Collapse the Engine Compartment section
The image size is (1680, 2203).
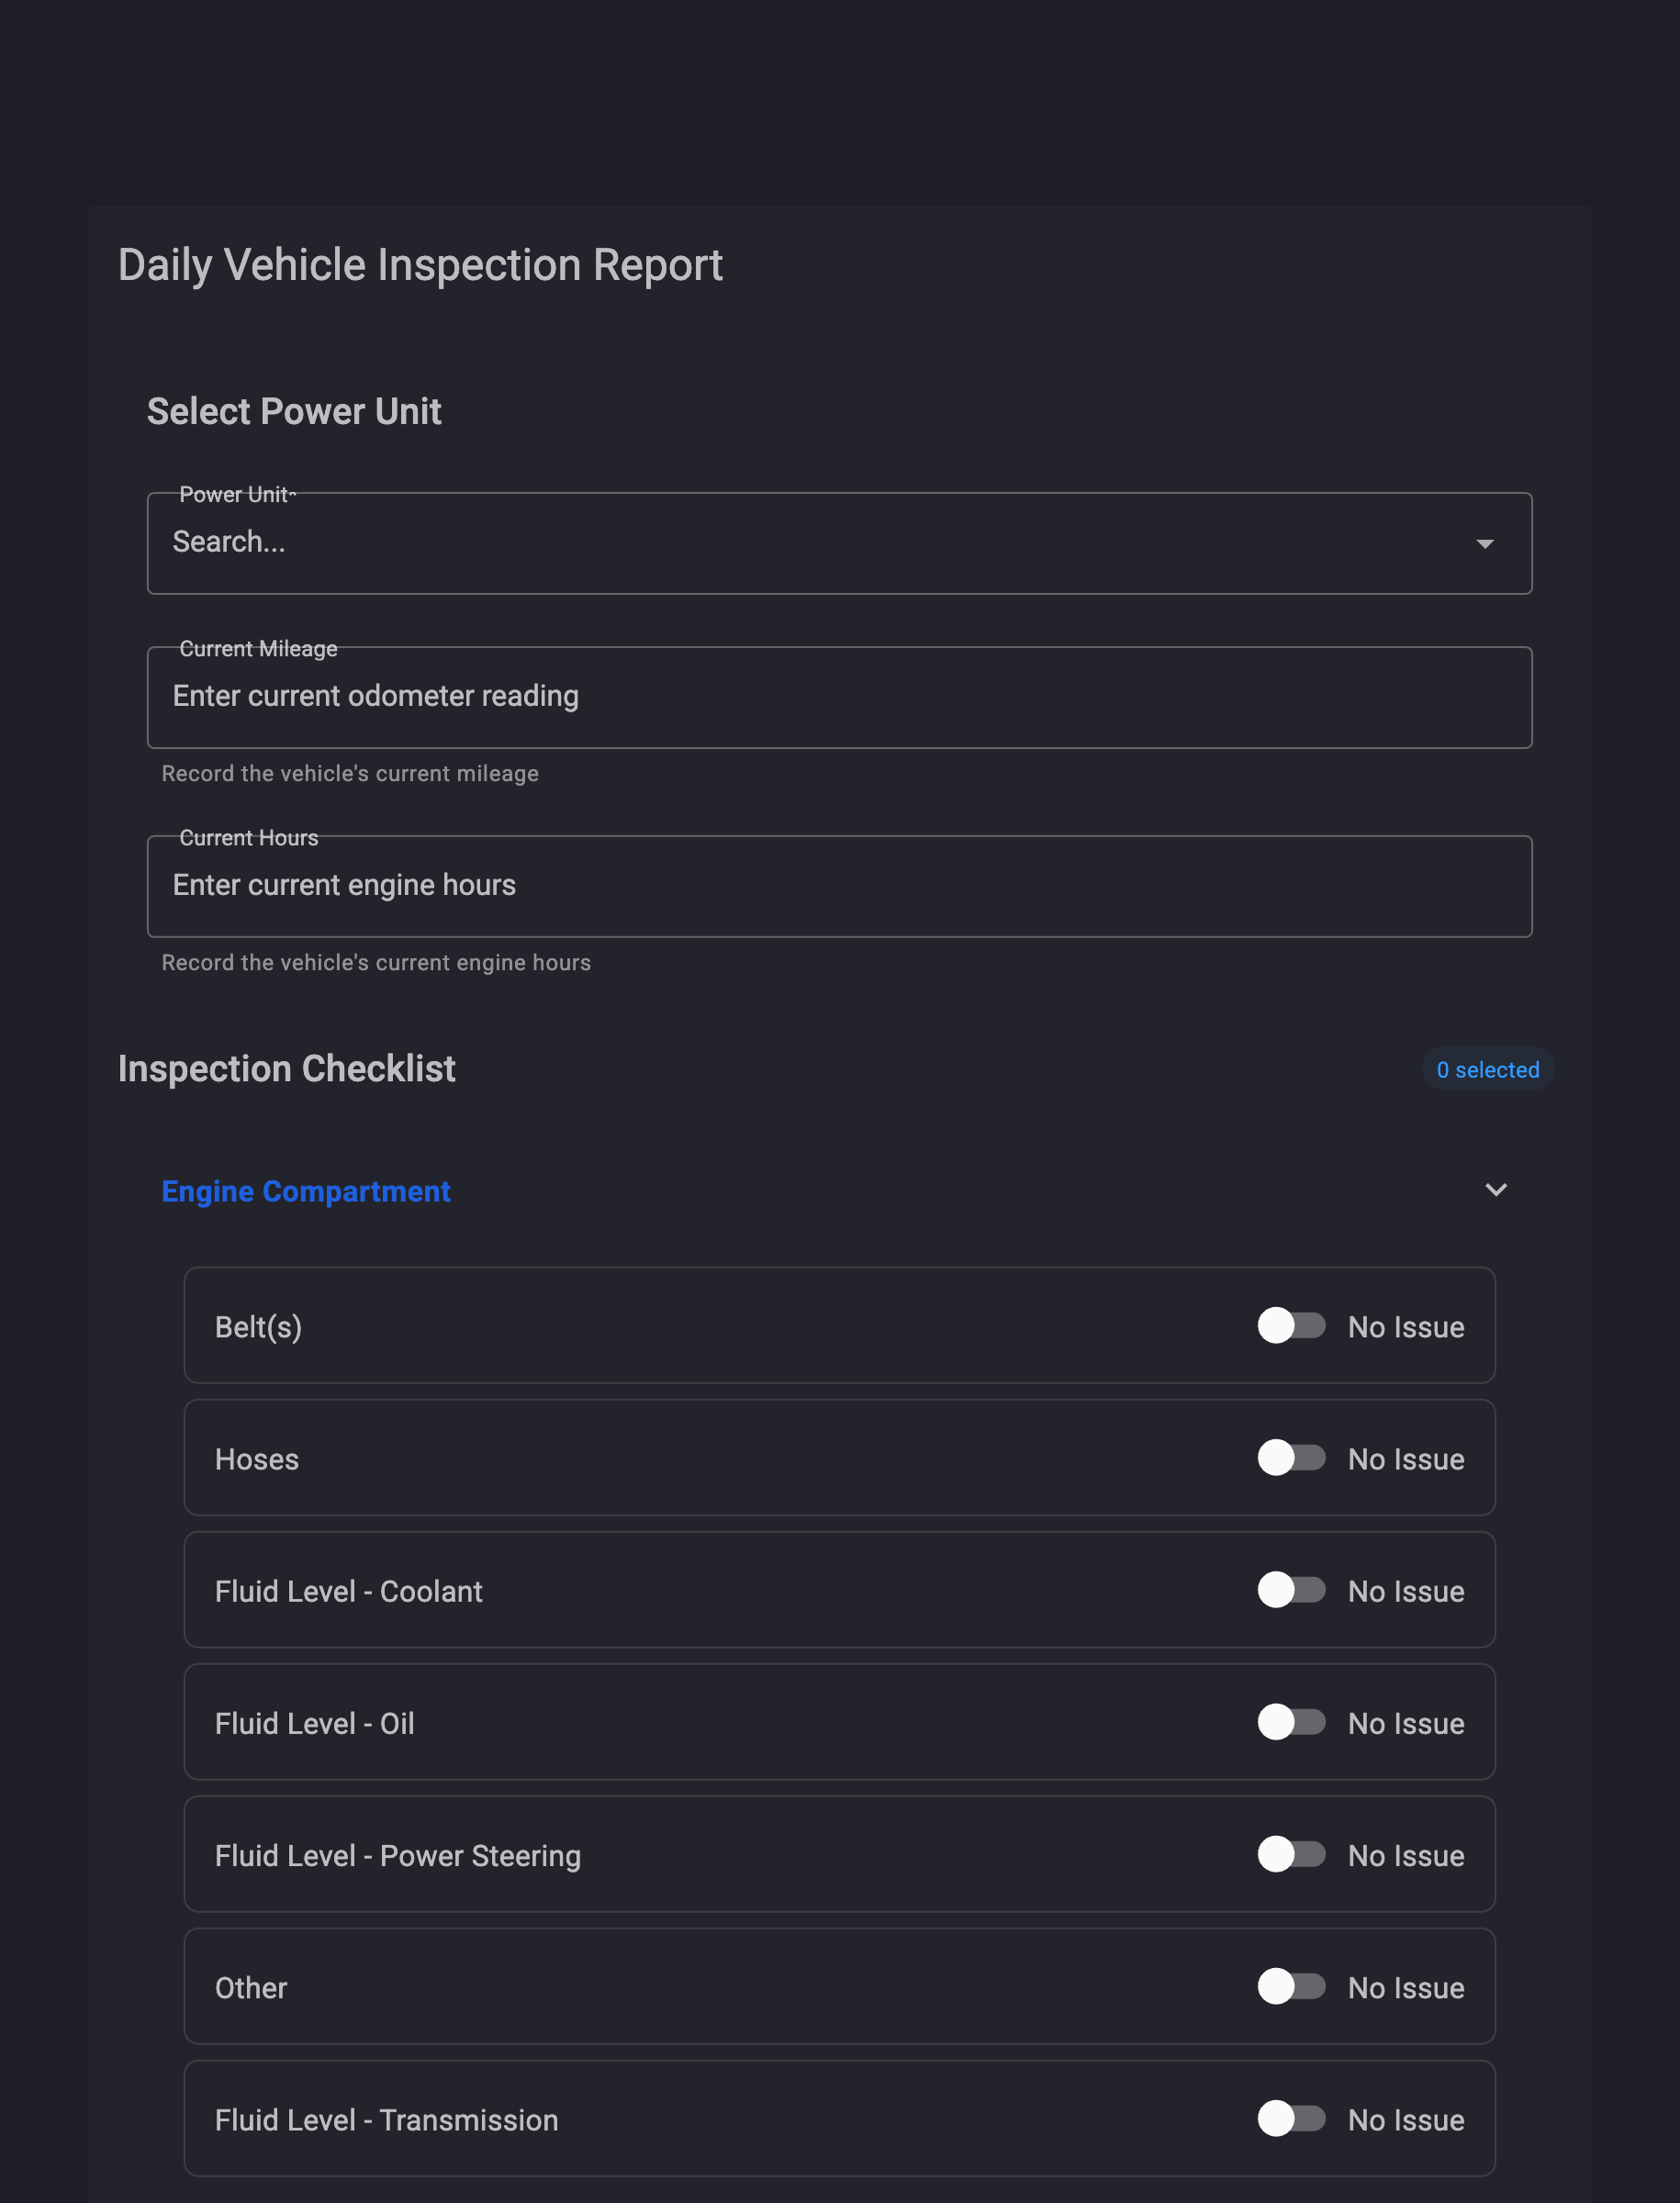(1497, 1190)
